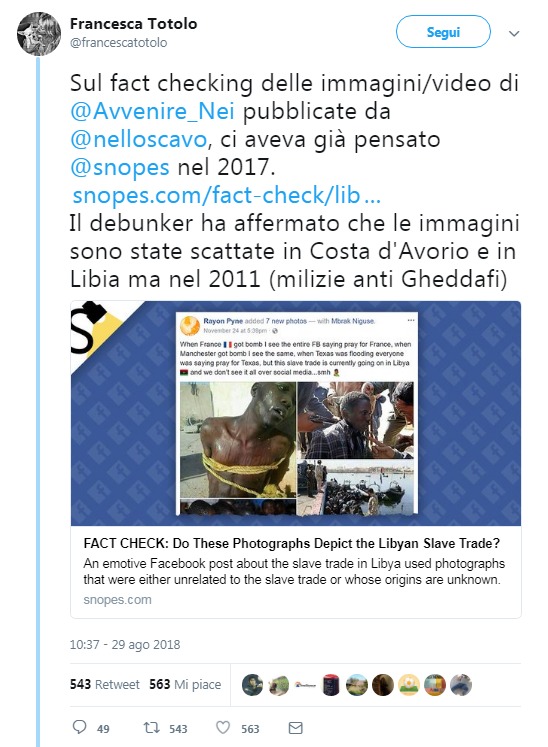Viewport: 548px width, 747px height.
Task: Click the envelope direct message icon
Action: 295,727
